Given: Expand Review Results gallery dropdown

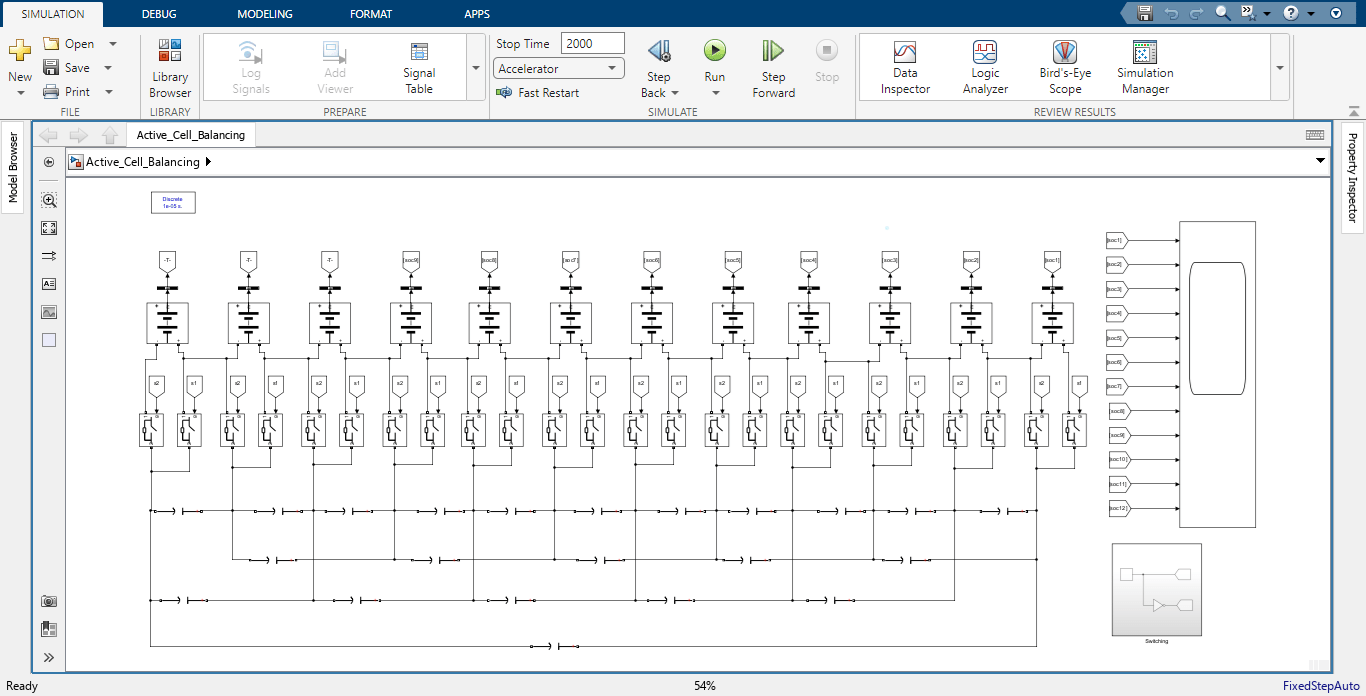Looking at the screenshot, I should (1280, 68).
